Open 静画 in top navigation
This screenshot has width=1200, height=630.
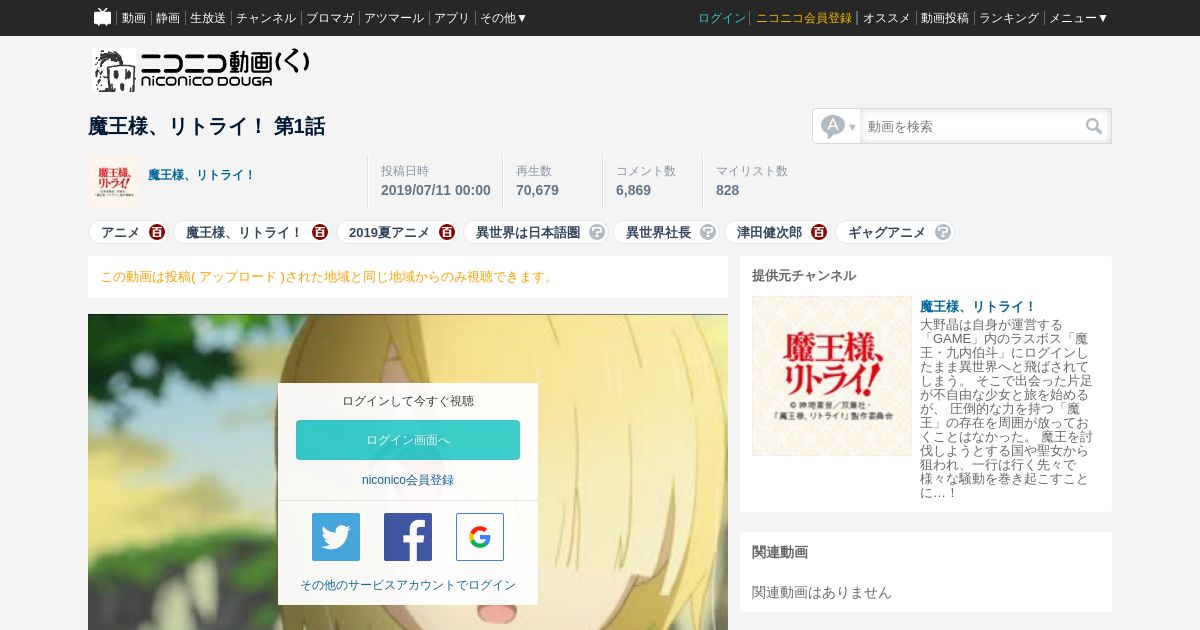(x=168, y=18)
